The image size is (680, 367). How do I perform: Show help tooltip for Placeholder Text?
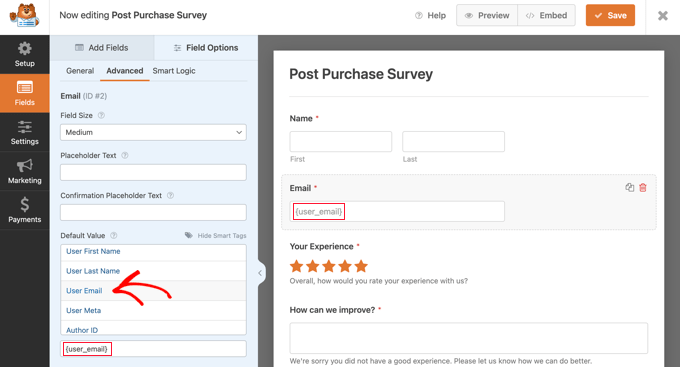125,155
